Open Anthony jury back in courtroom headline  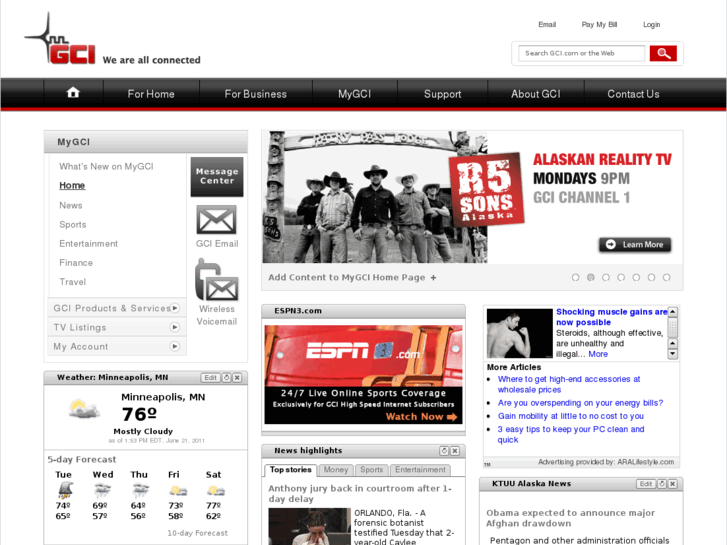(360, 494)
